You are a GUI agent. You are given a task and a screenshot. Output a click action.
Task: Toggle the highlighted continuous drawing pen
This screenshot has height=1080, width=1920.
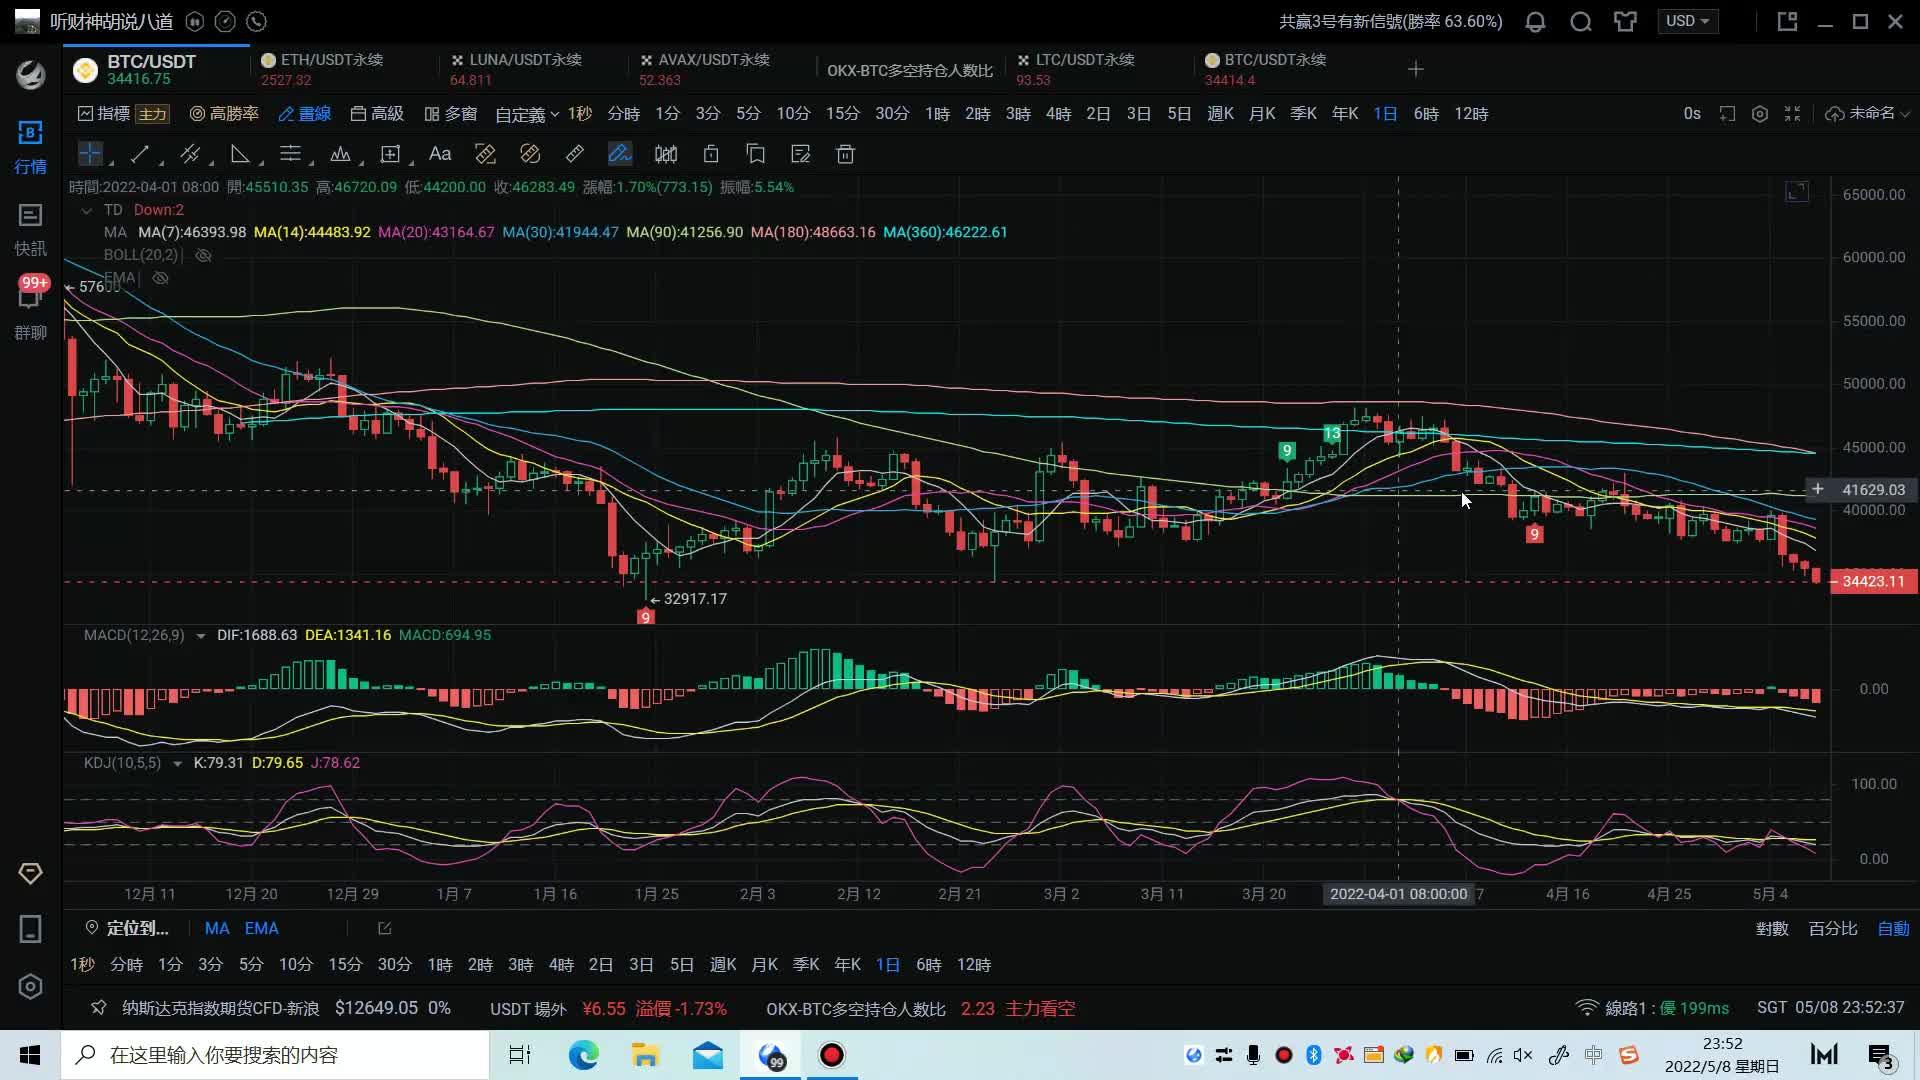[x=620, y=154]
